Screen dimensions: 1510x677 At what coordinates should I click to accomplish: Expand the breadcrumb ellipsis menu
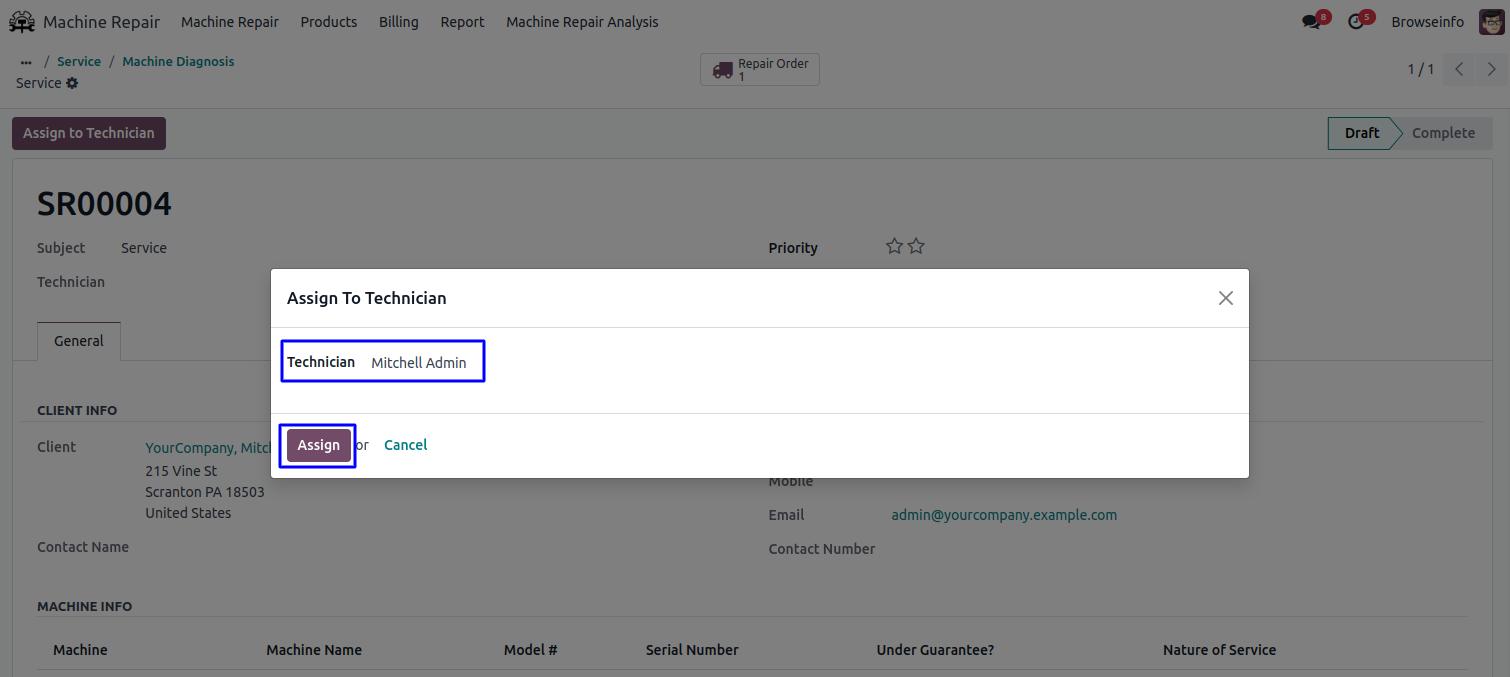tap(26, 62)
